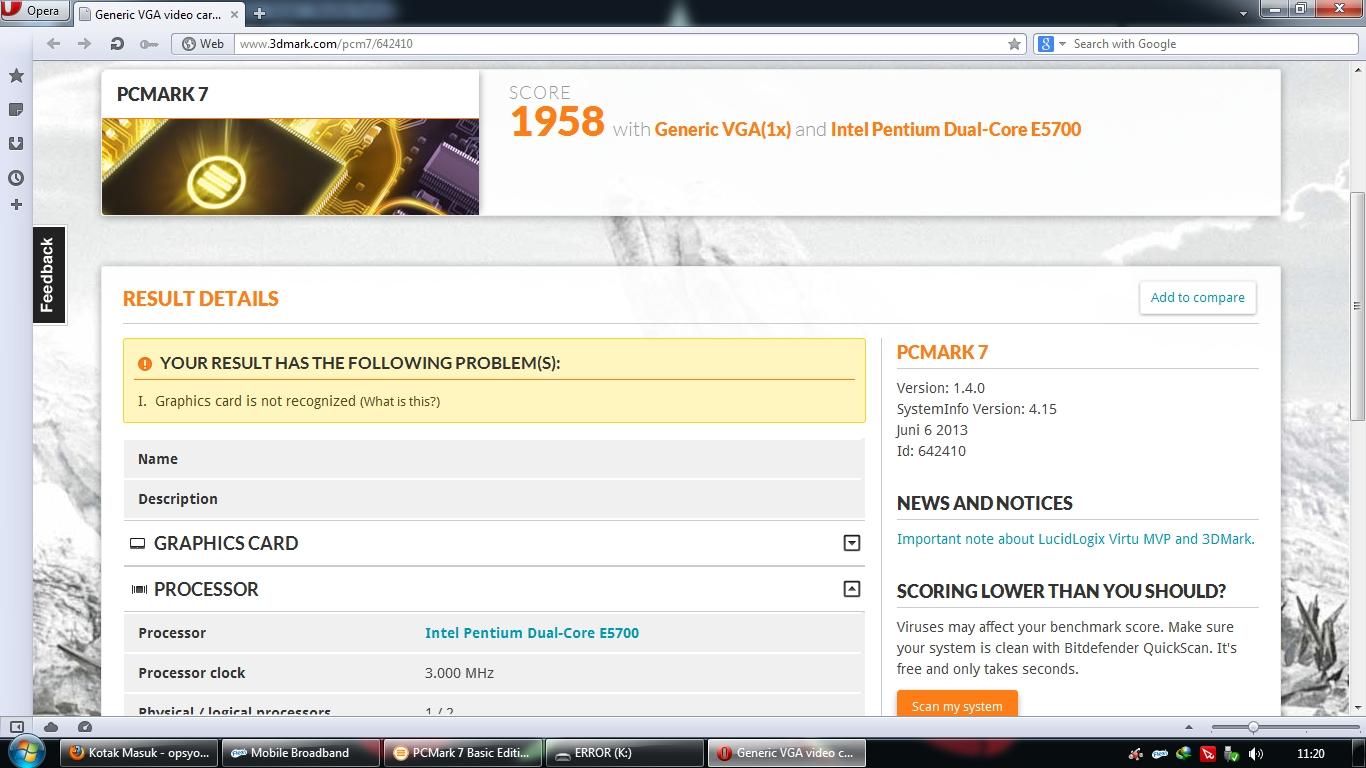
Task: Click the PROCESSOR section chip icon
Action: [139, 590]
